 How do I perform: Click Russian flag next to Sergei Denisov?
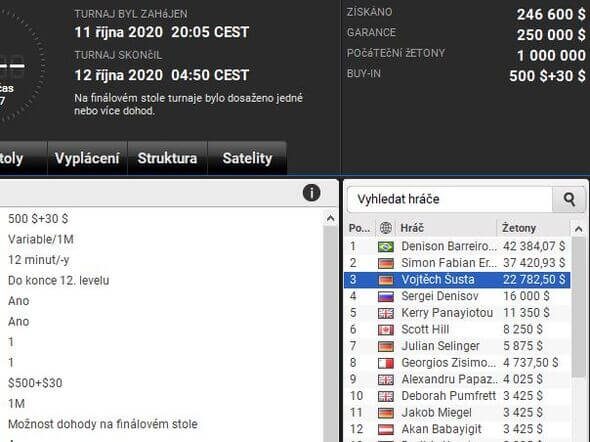coord(386,297)
